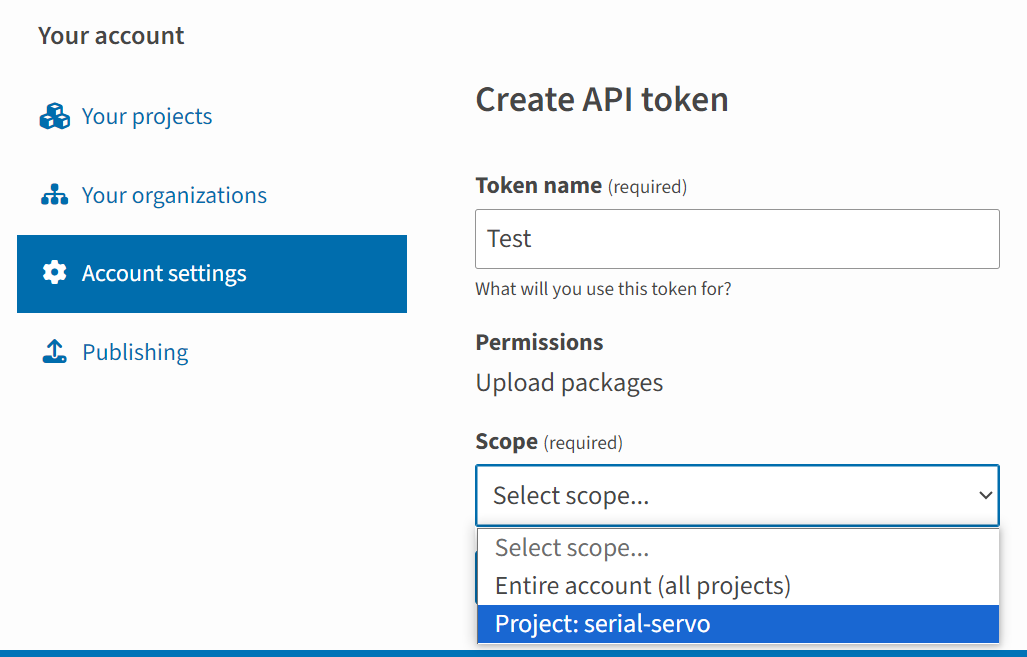Go to Account settings page
The height and width of the screenshot is (657, 1027).
pyautogui.click(x=212, y=274)
